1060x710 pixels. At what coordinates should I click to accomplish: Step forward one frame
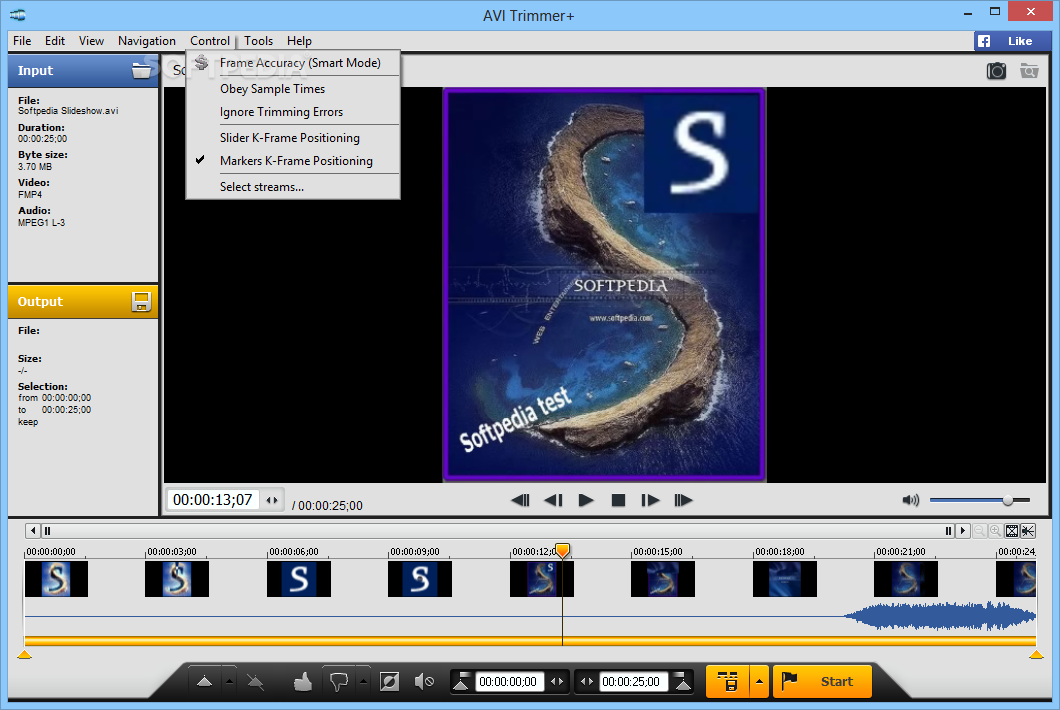pyautogui.click(x=650, y=500)
